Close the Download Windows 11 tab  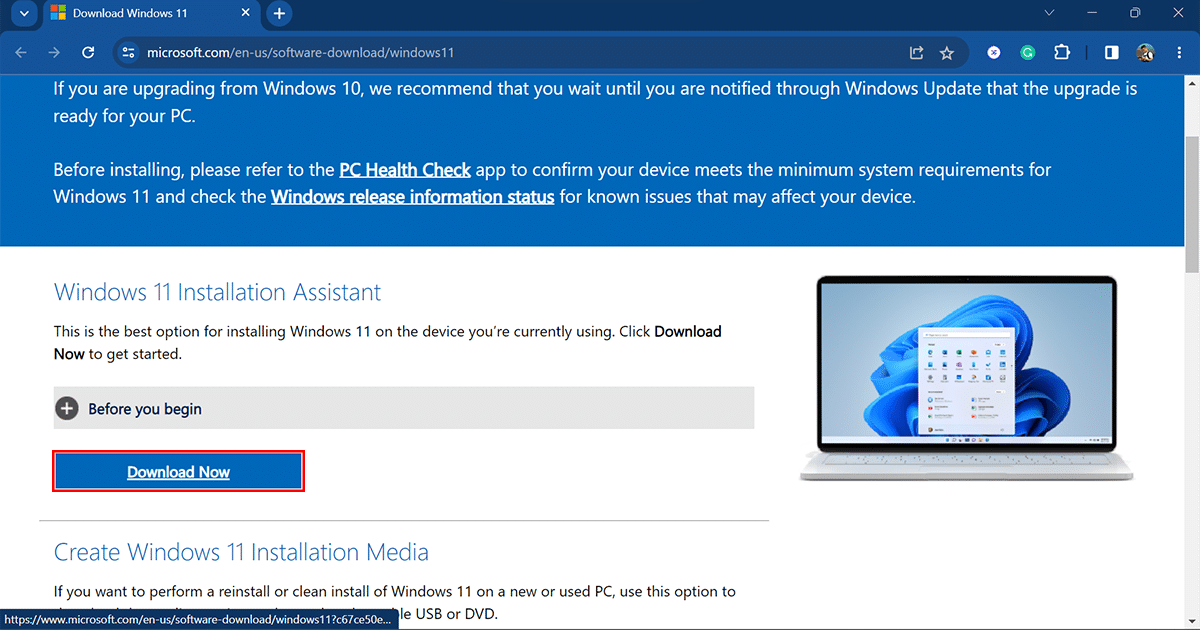click(x=245, y=14)
